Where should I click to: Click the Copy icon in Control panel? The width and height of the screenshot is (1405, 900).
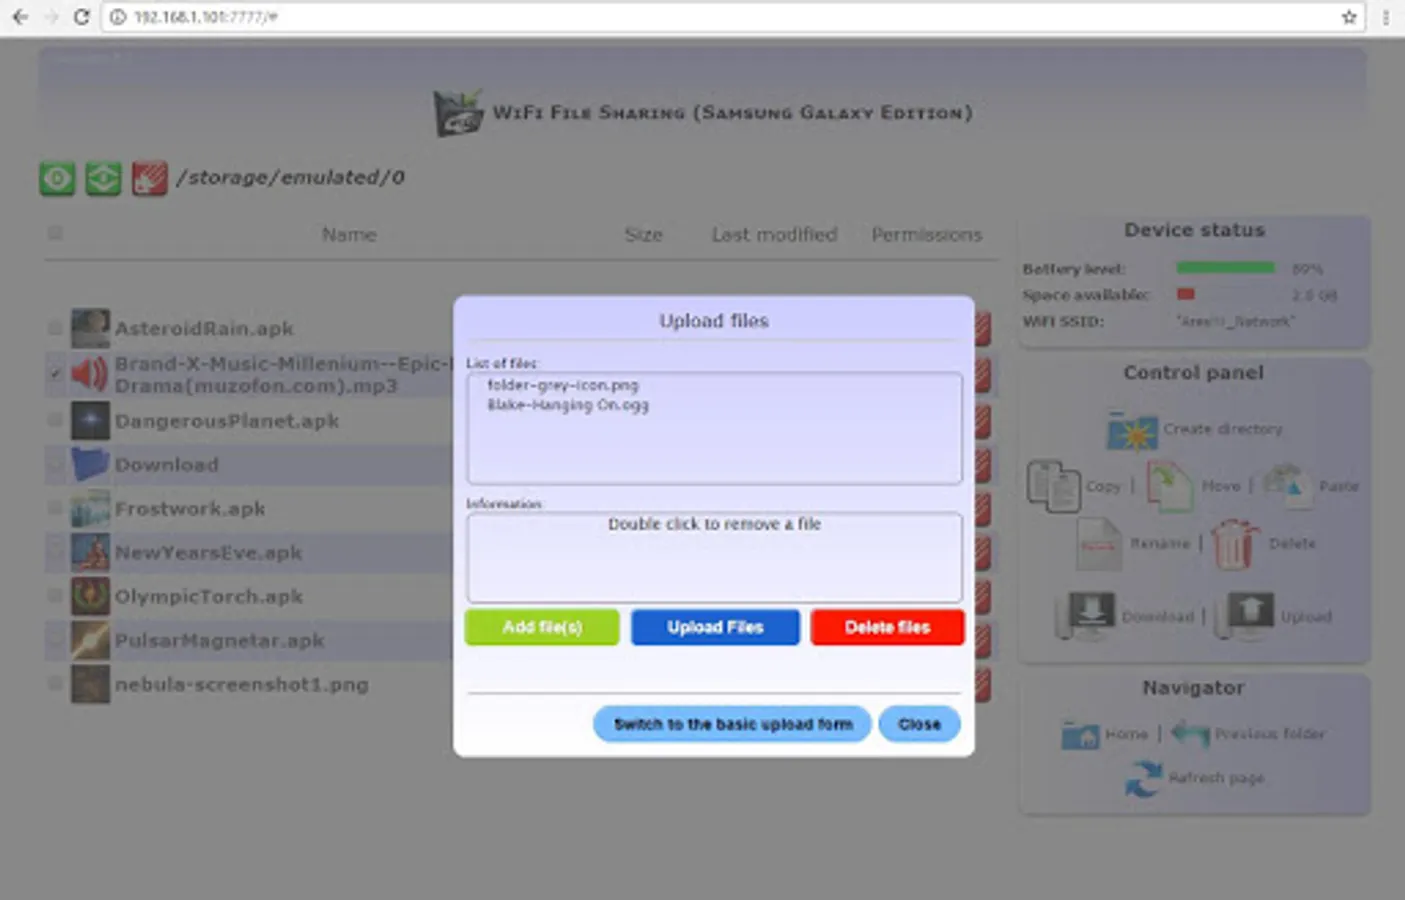(x=1053, y=486)
